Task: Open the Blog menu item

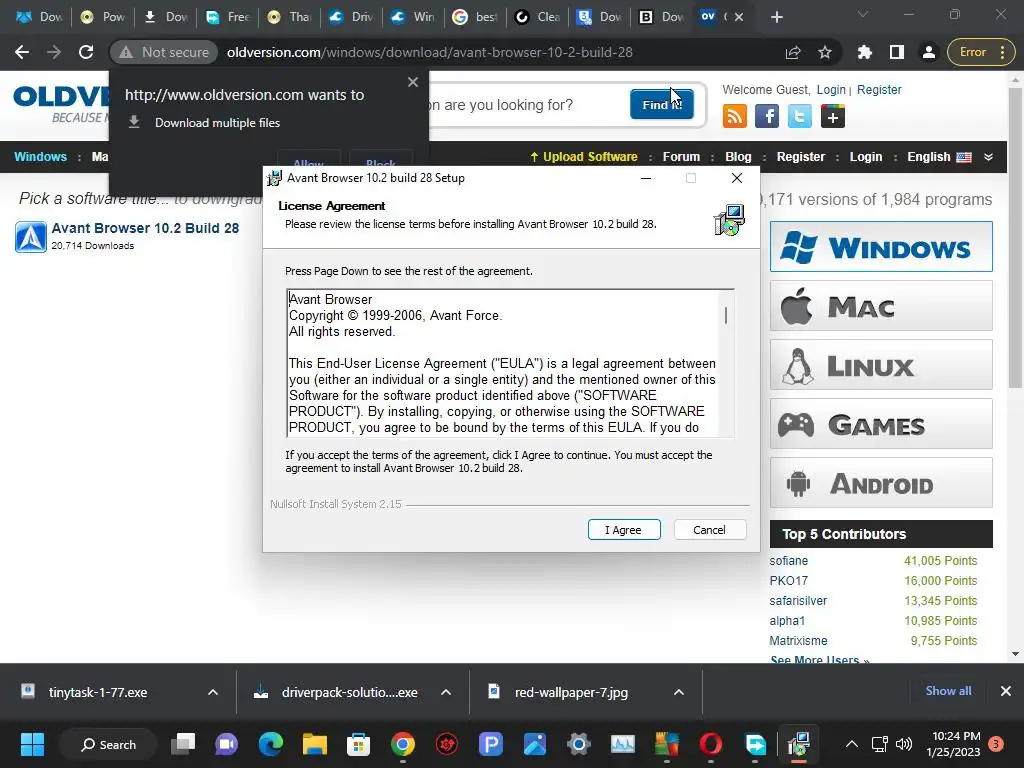Action: click(738, 157)
